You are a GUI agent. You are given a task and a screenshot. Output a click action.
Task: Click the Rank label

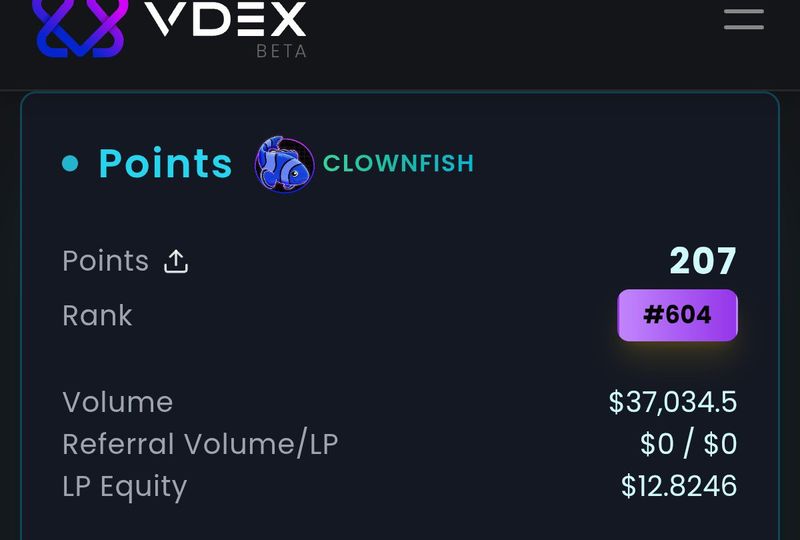pos(97,316)
